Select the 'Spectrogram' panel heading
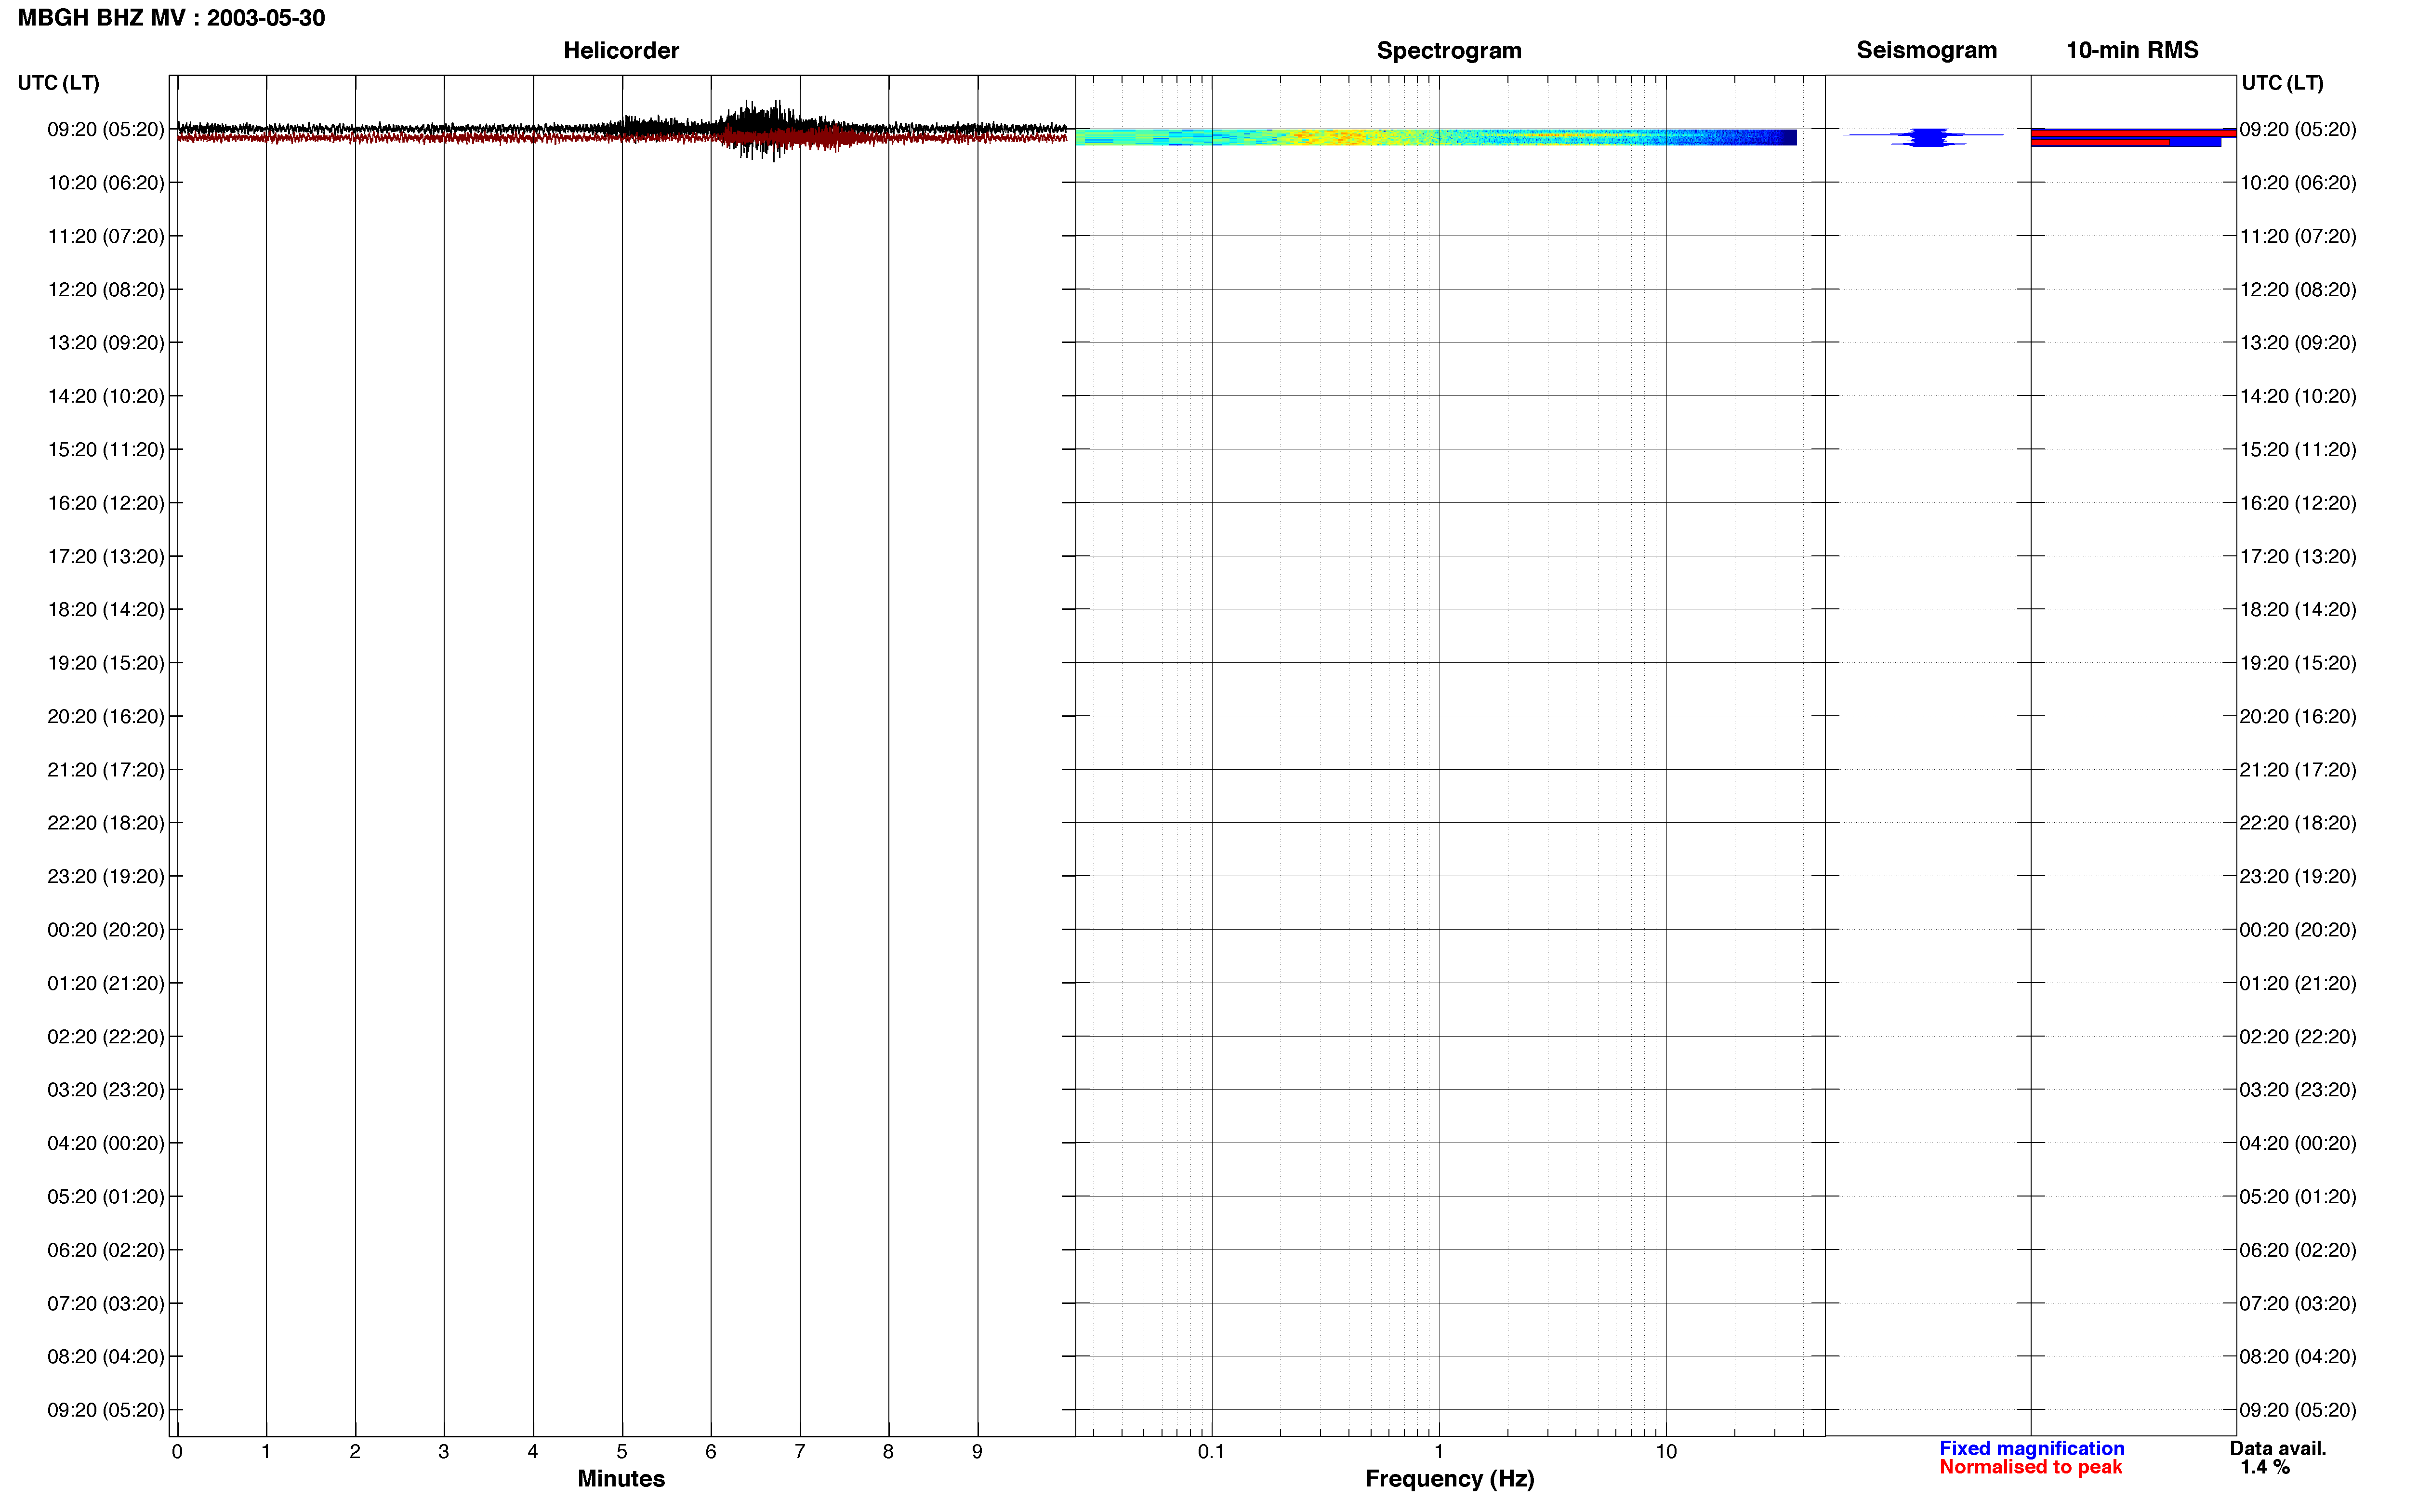The image size is (2418, 1512). [1449, 50]
